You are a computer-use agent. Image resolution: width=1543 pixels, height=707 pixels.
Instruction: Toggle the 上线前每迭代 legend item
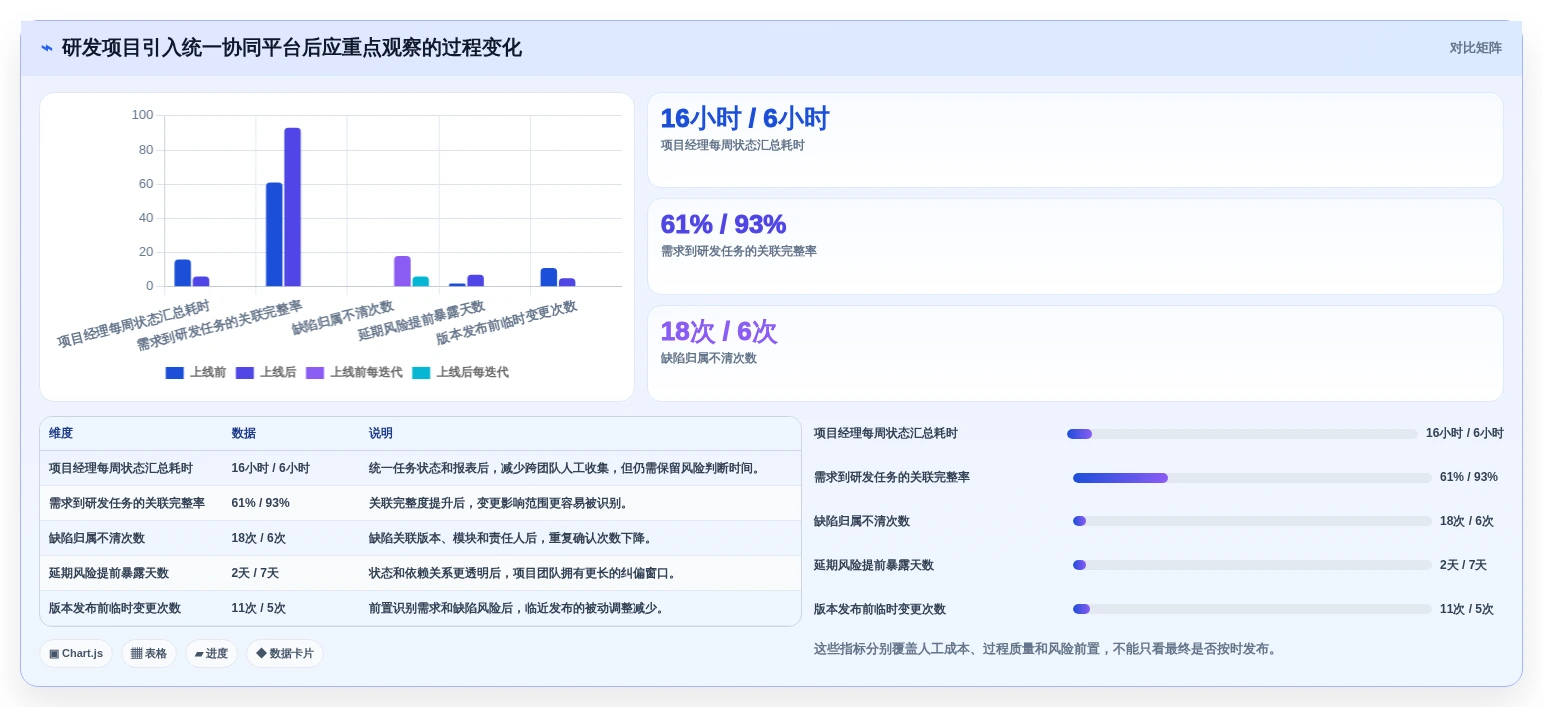tap(354, 372)
